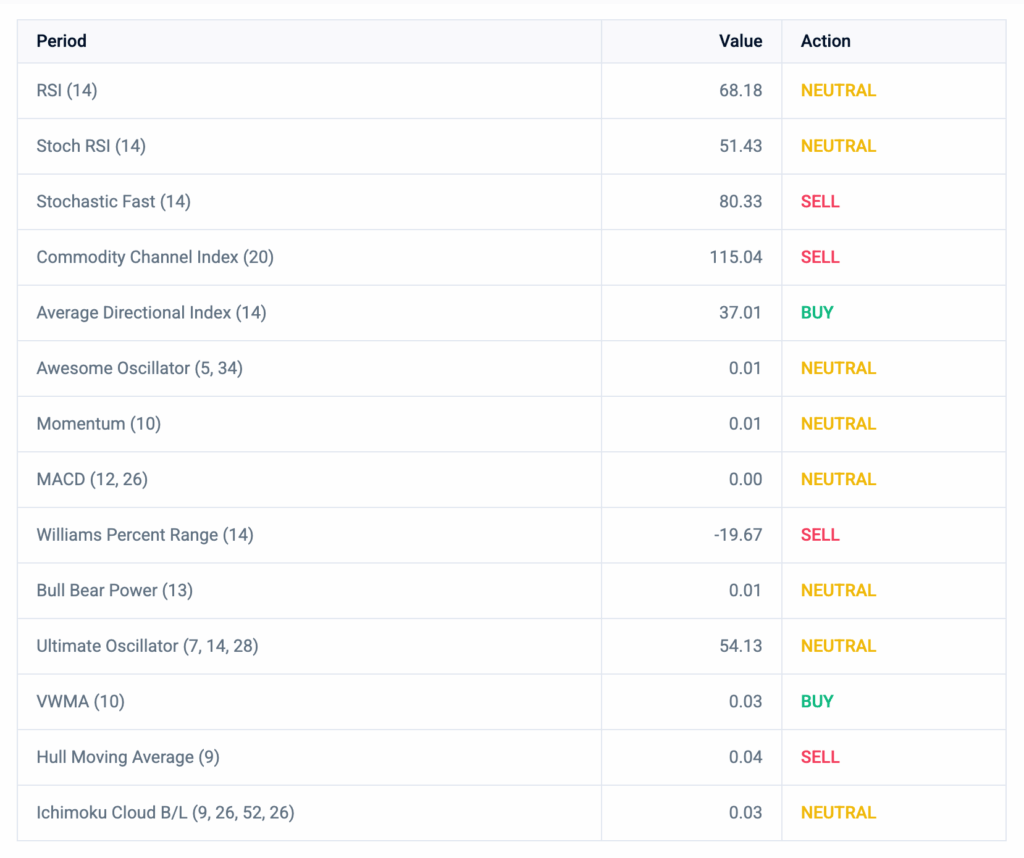The height and width of the screenshot is (858, 1024).
Task: Click NEUTRAL in Awesome Oscillator row
Action: (x=839, y=368)
